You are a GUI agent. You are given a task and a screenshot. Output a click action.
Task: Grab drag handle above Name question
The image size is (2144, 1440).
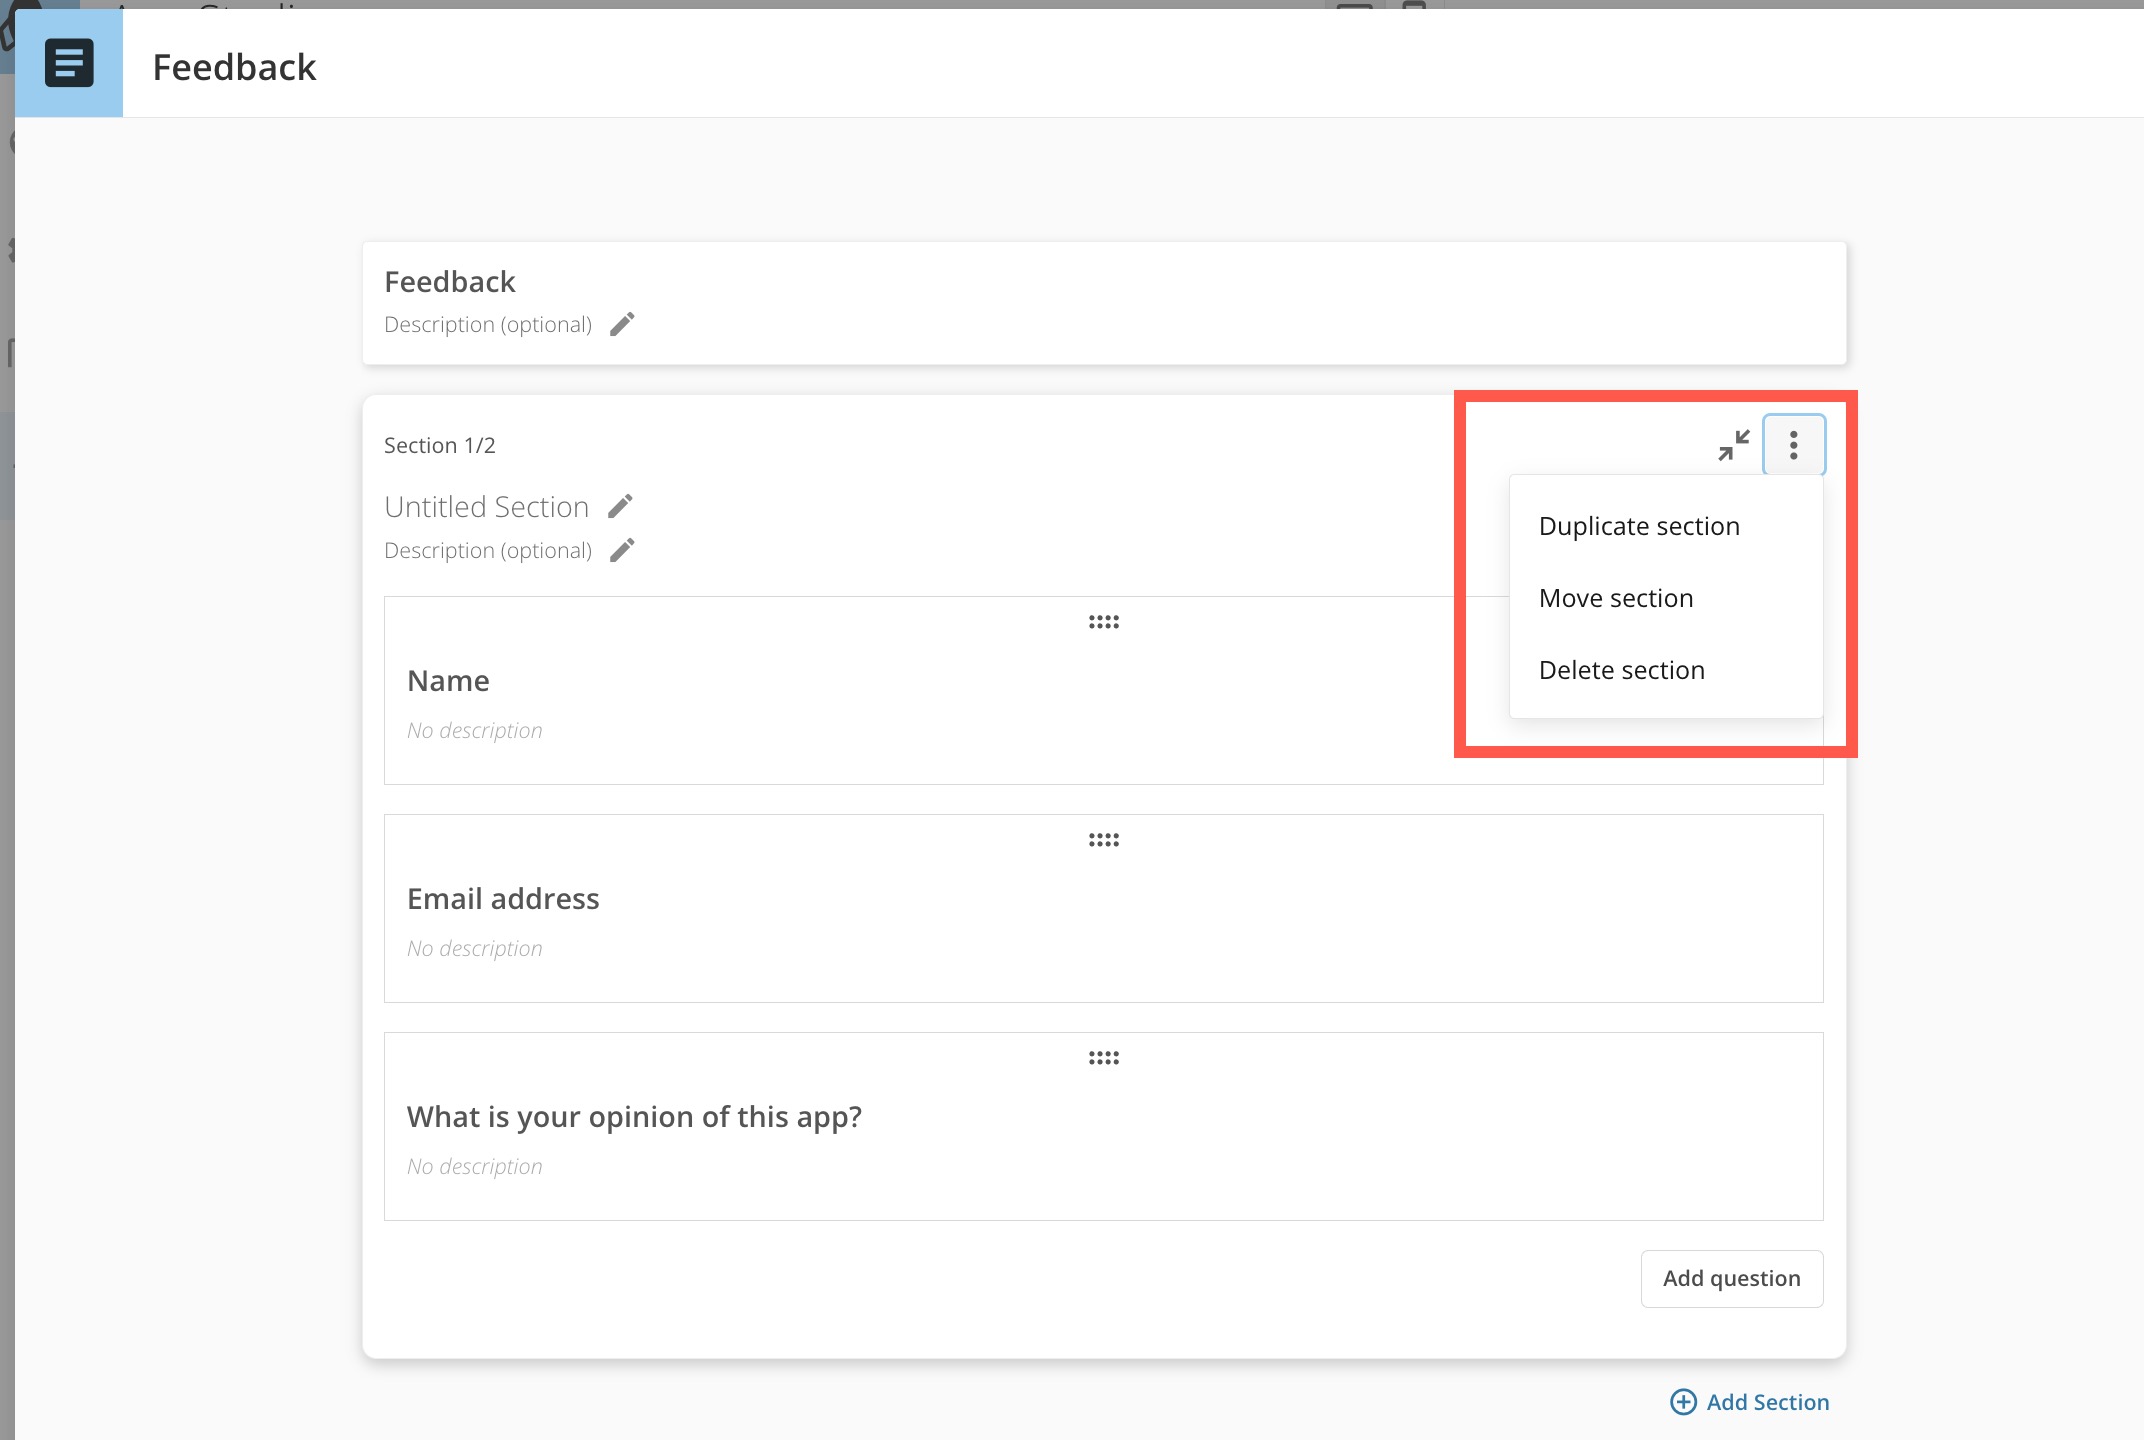click(x=1103, y=622)
